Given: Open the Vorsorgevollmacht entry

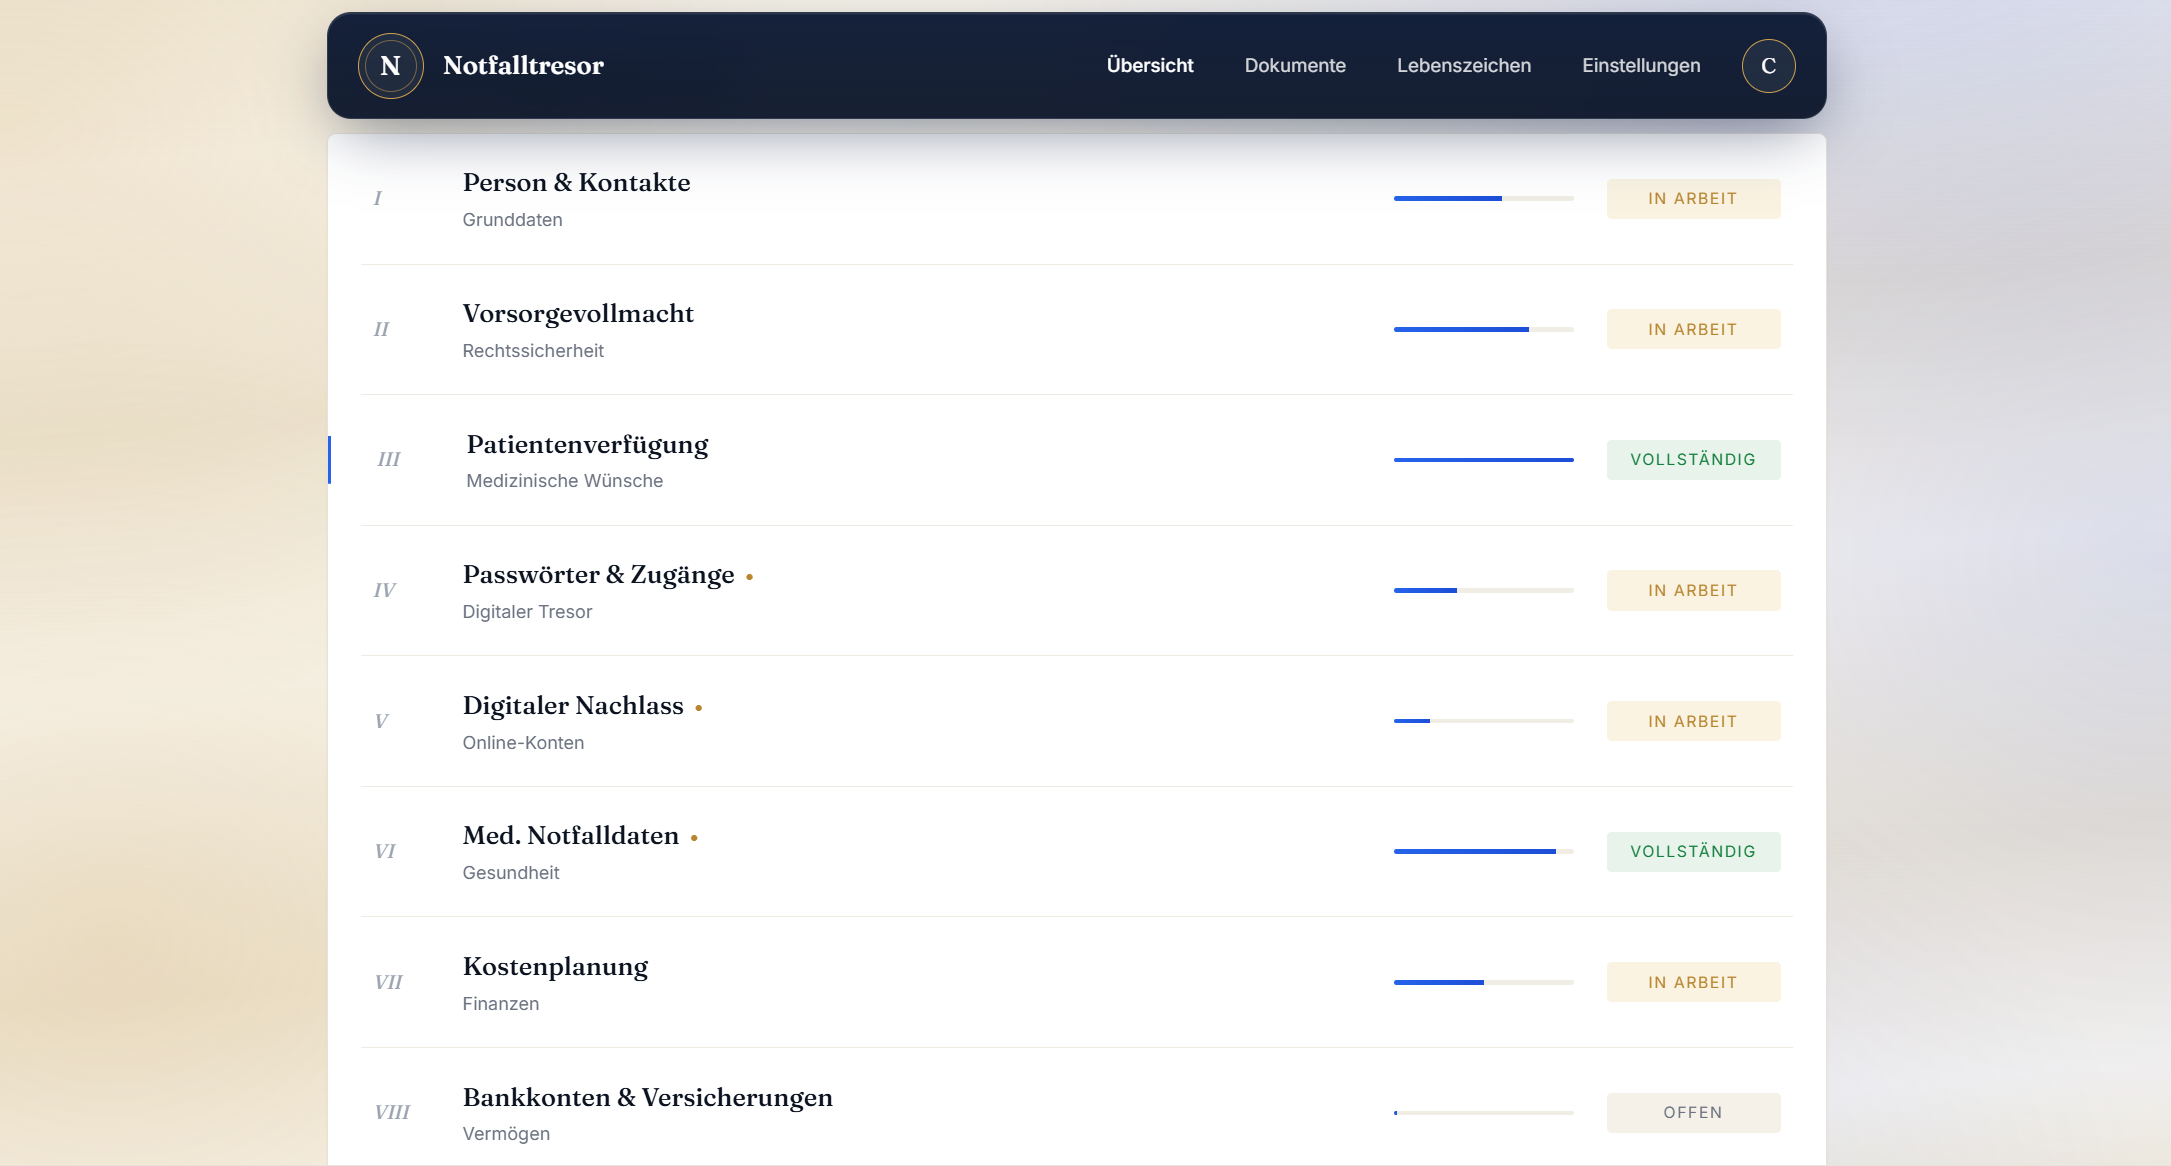Looking at the screenshot, I should pyautogui.click(x=1077, y=330).
